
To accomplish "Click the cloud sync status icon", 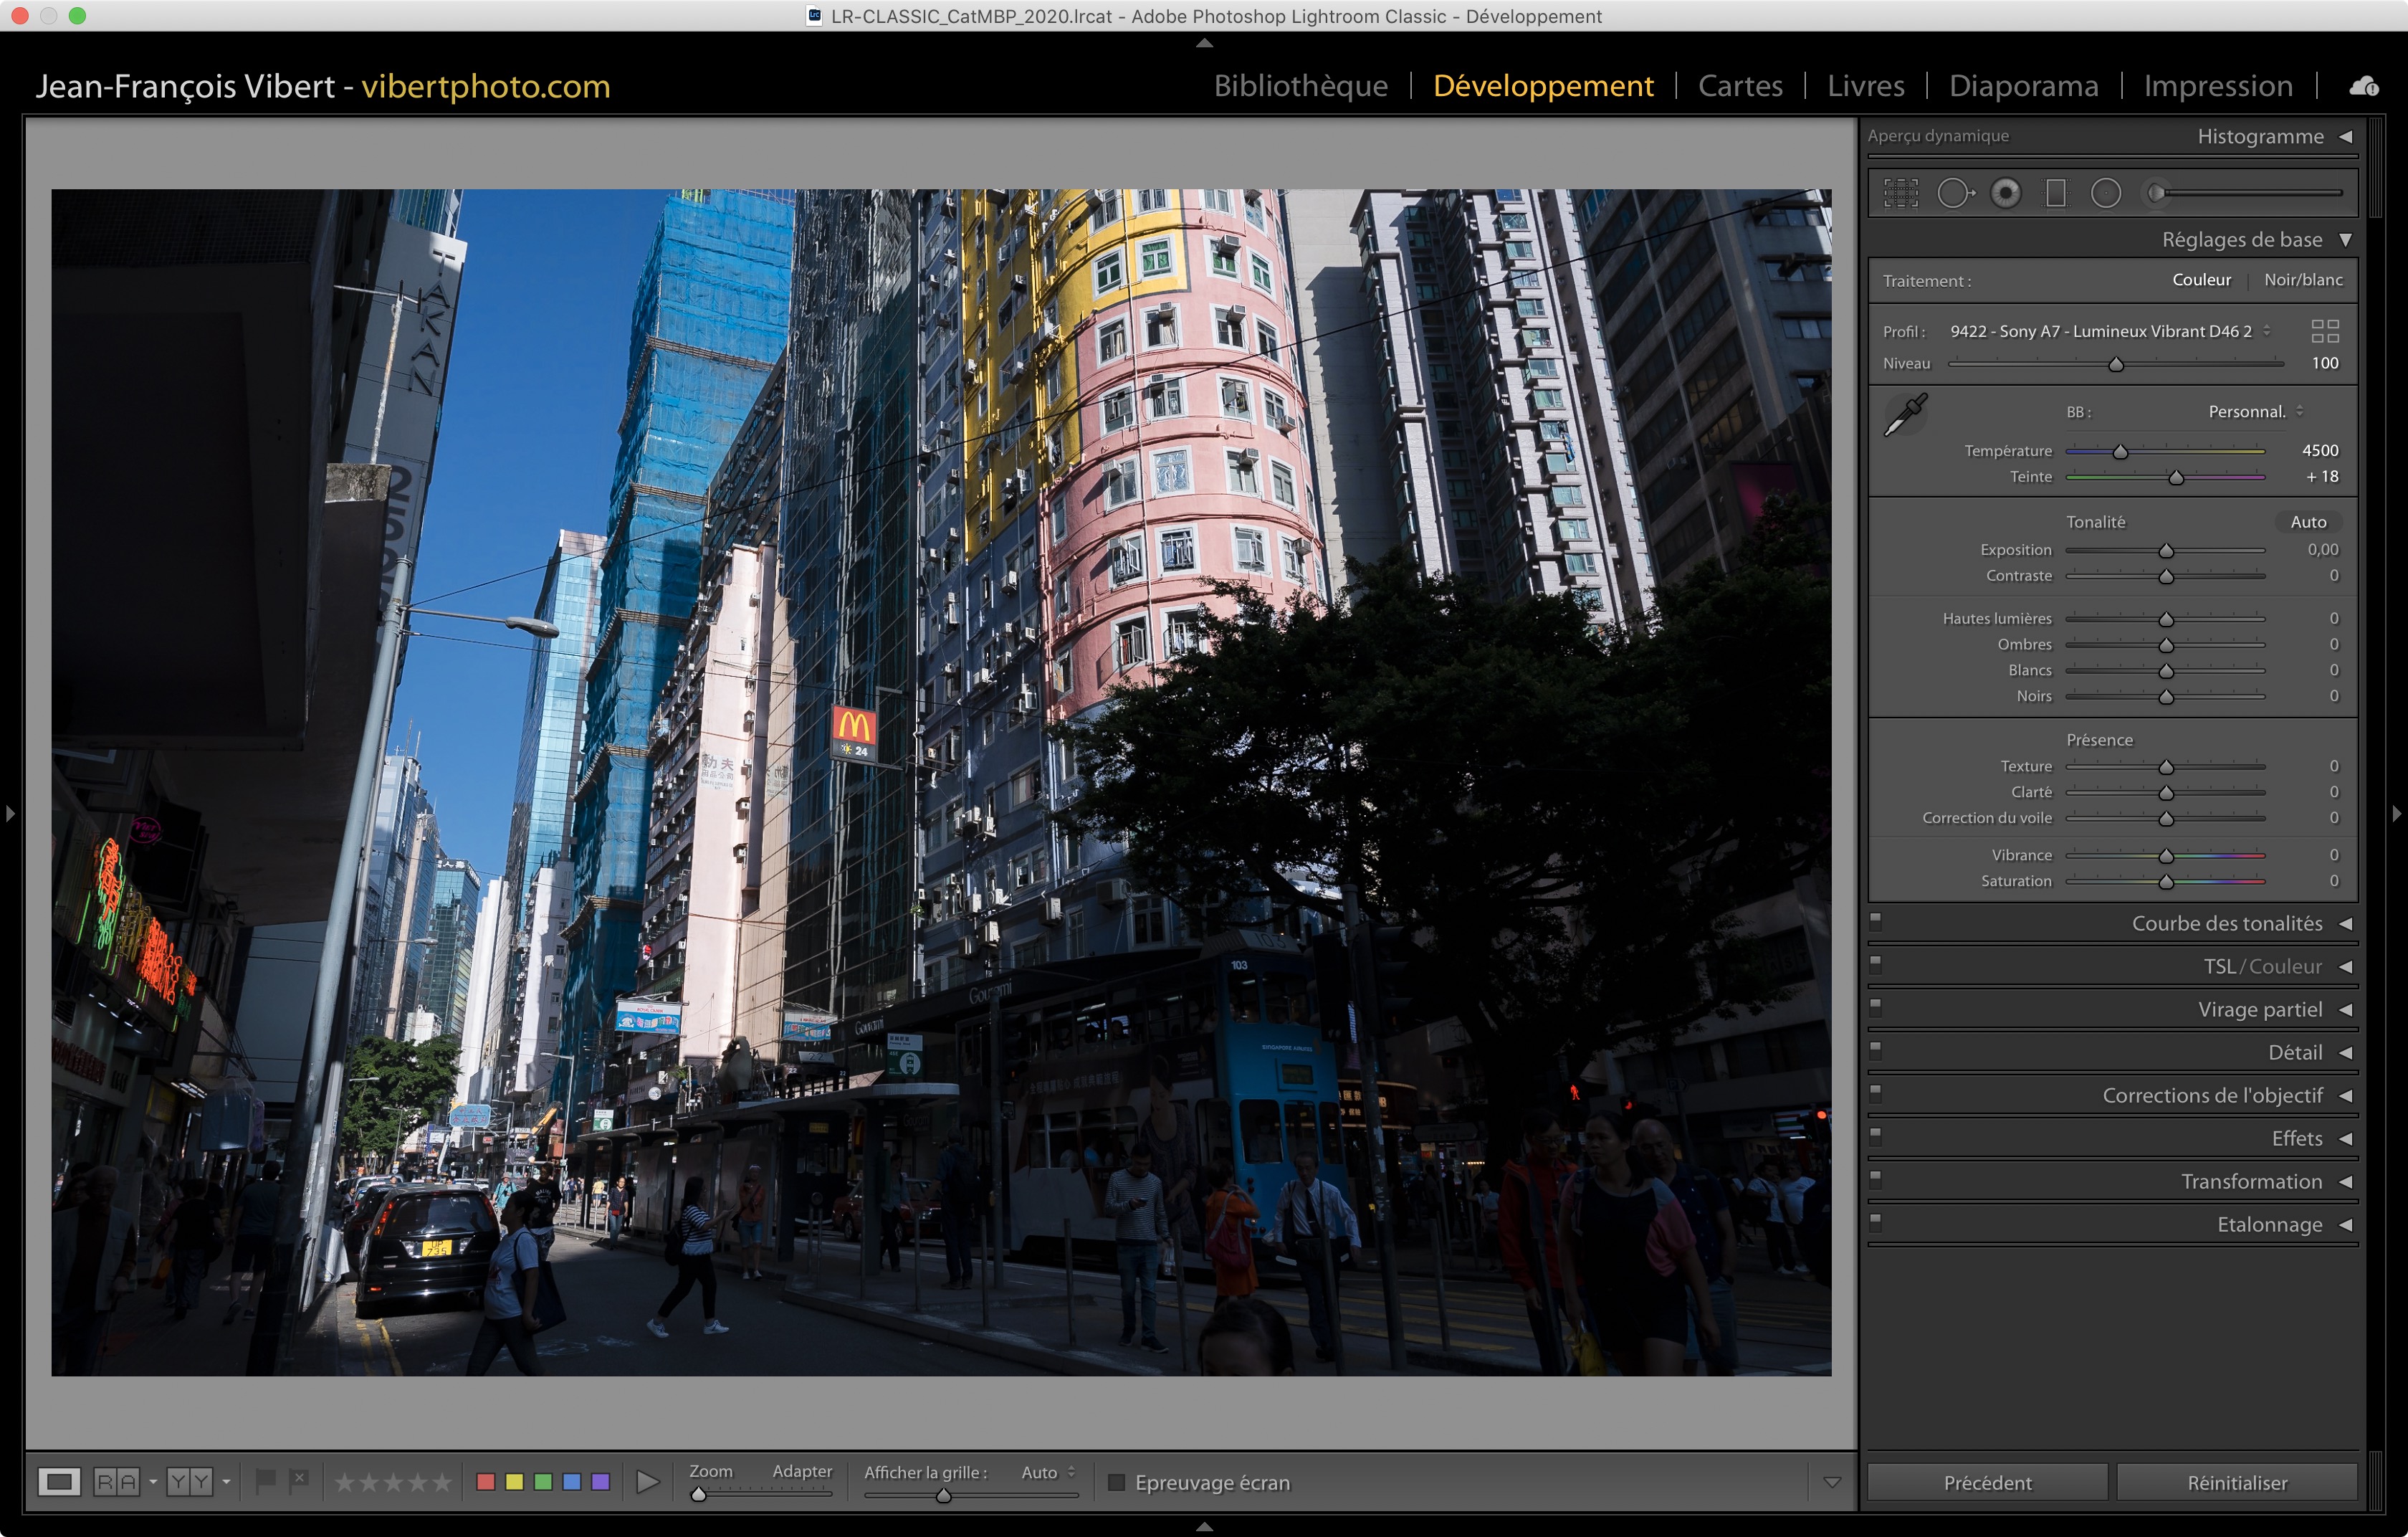I will tap(2363, 87).
